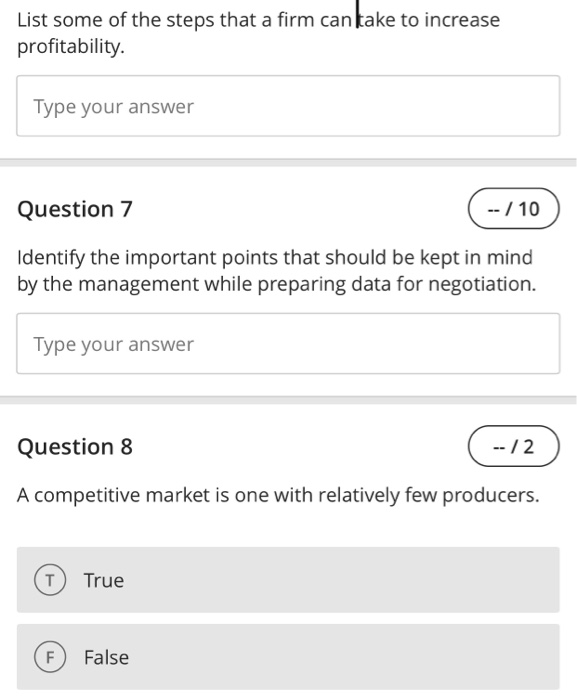The width and height of the screenshot is (577, 700).
Task: Click the '-- / 10' score badge
Action: 514,208
